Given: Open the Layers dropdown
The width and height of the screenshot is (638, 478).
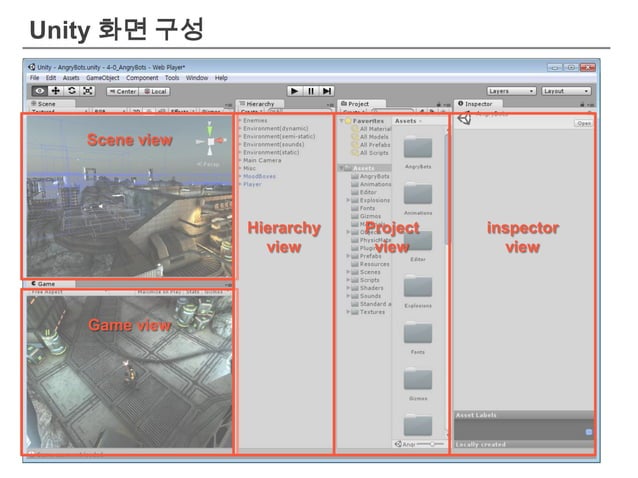Looking at the screenshot, I should click(511, 91).
